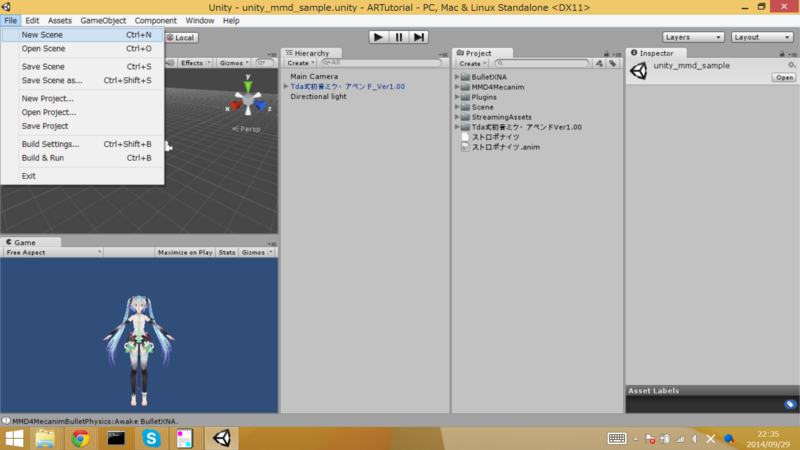Open the Layers dropdown

(x=693, y=37)
